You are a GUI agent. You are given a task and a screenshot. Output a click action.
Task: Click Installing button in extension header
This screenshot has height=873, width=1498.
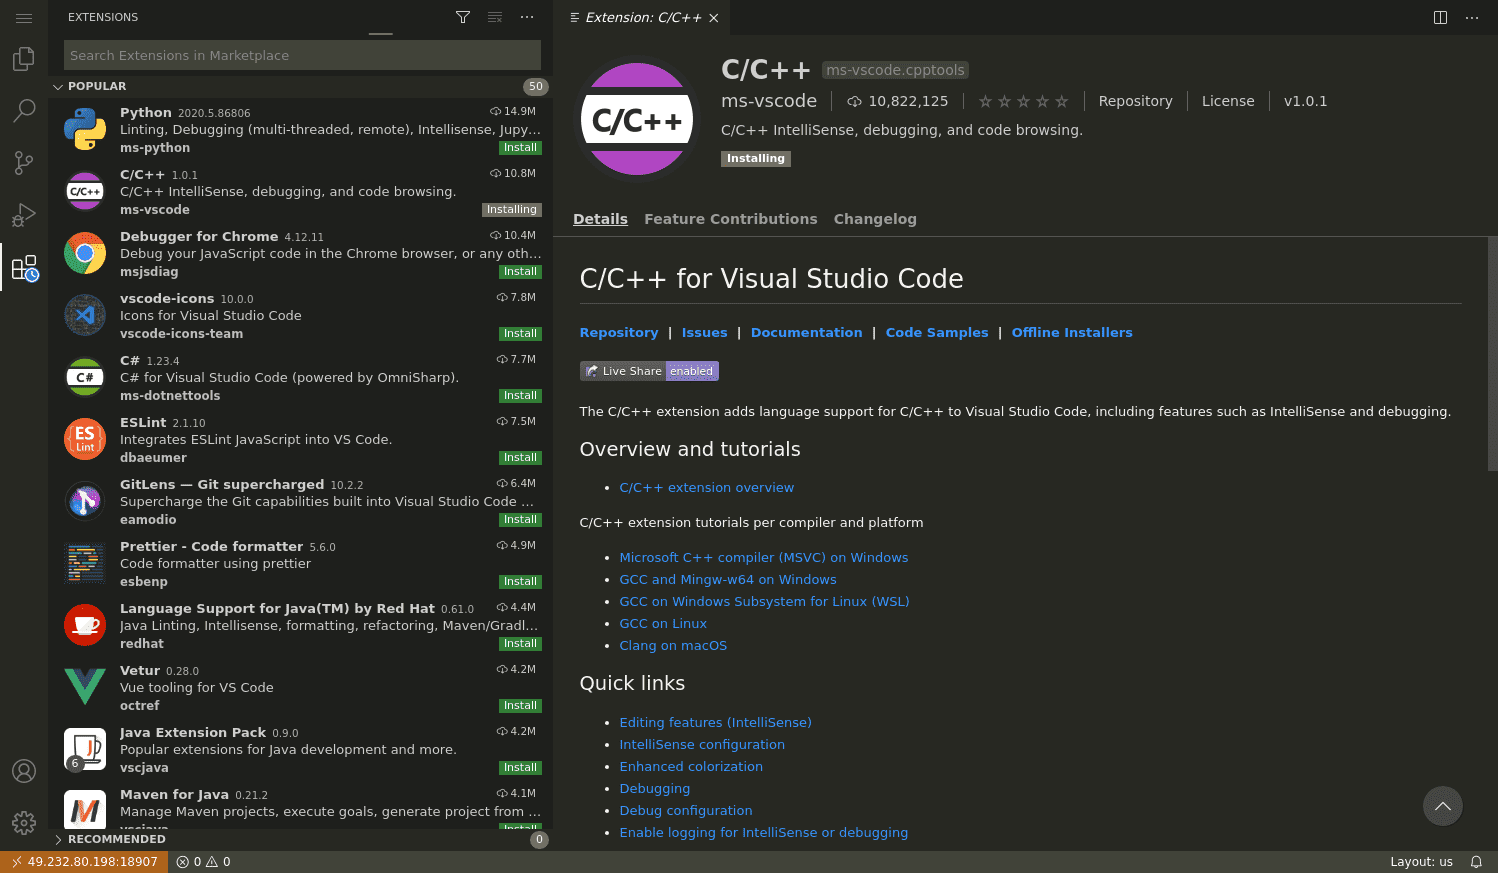coord(756,159)
